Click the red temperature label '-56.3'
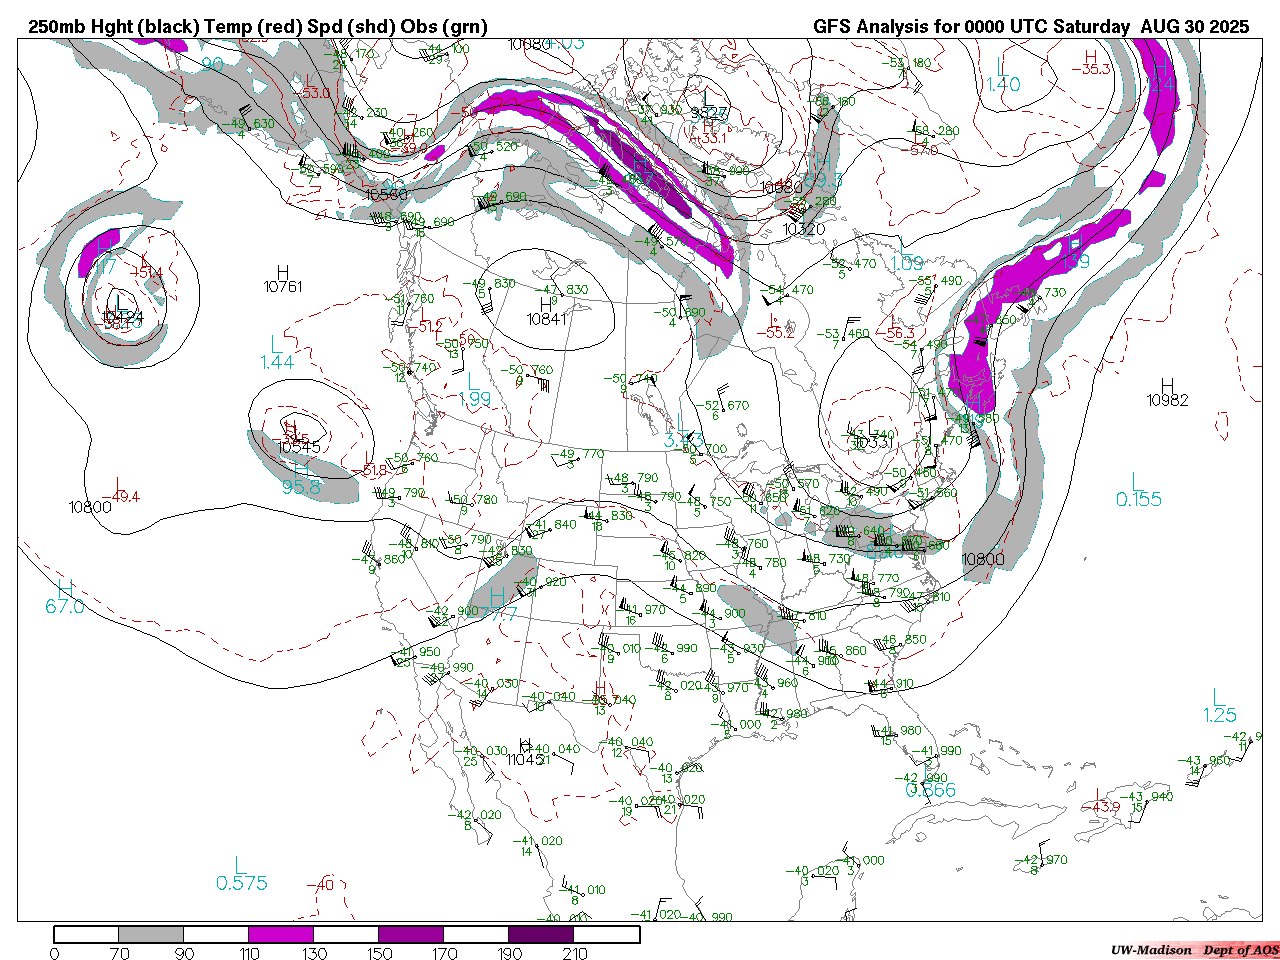The height and width of the screenshot is (960, 1280). (895, 333)
